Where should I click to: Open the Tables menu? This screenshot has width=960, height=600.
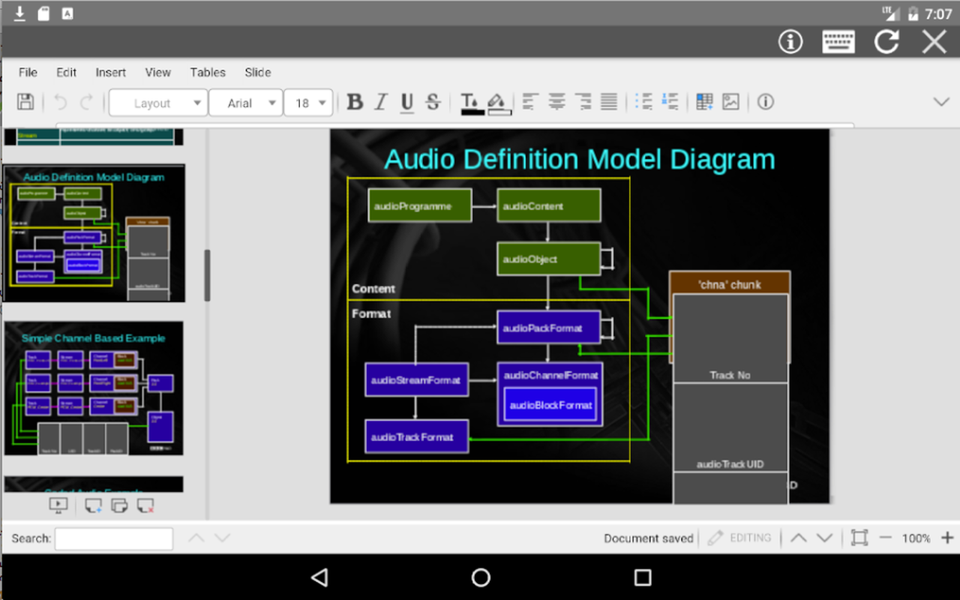(x=208, y=72)
